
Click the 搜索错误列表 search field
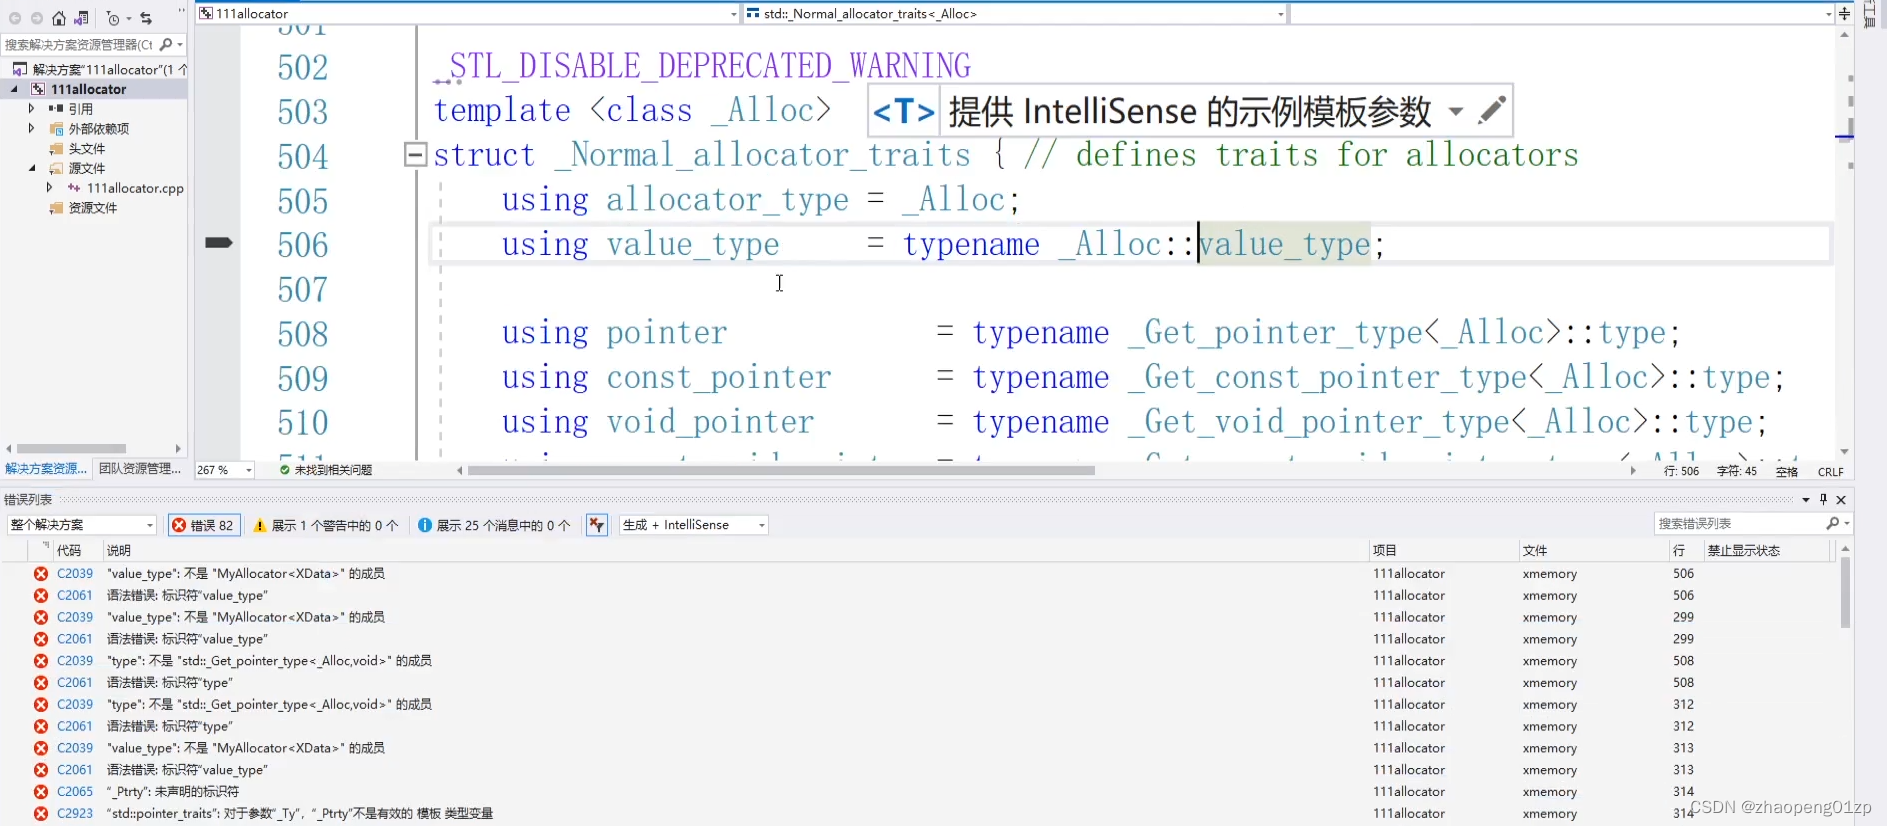pyautogui.click(x=1738, y=523)
